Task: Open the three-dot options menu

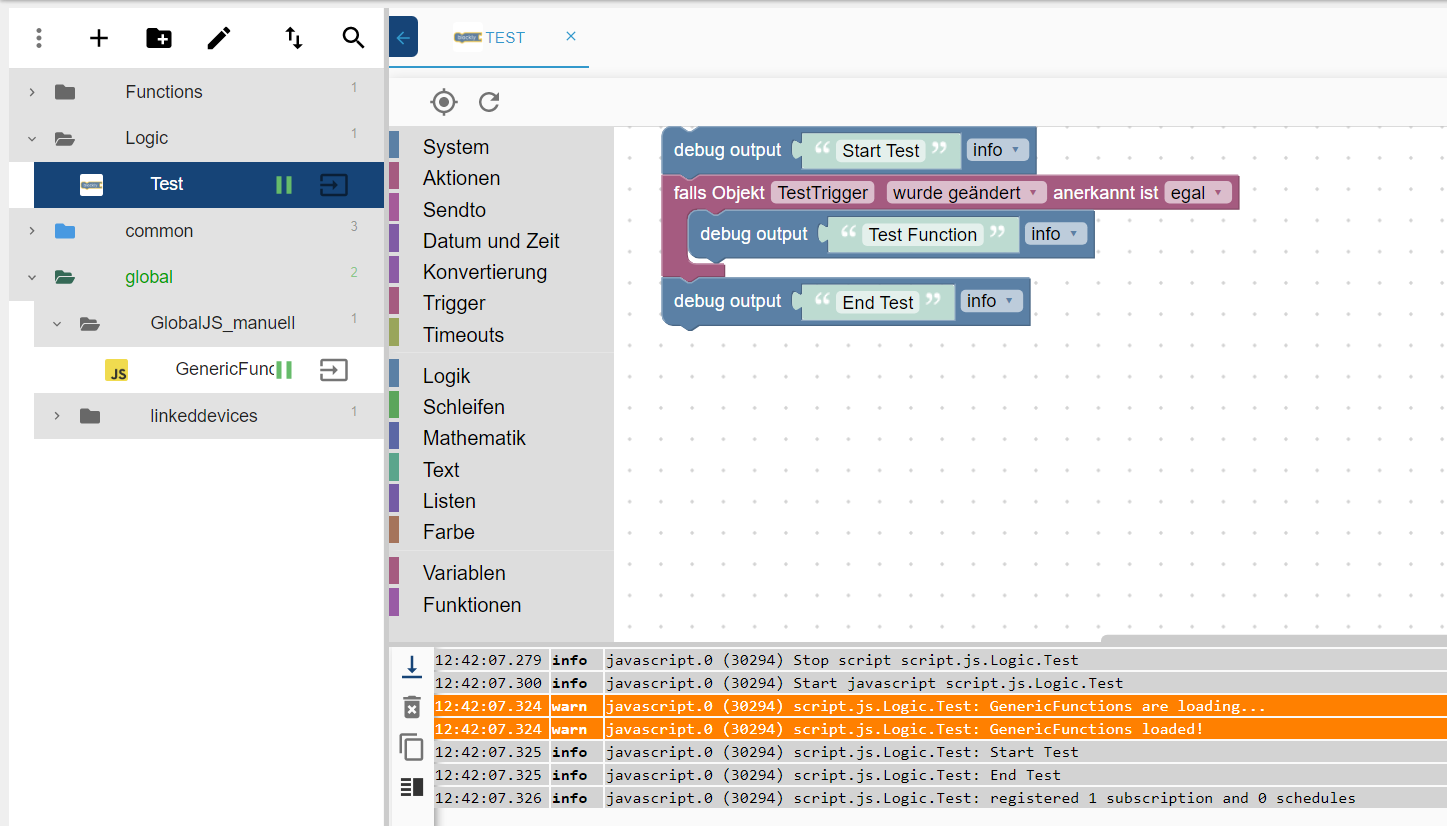Action: [x=39, y=38]
